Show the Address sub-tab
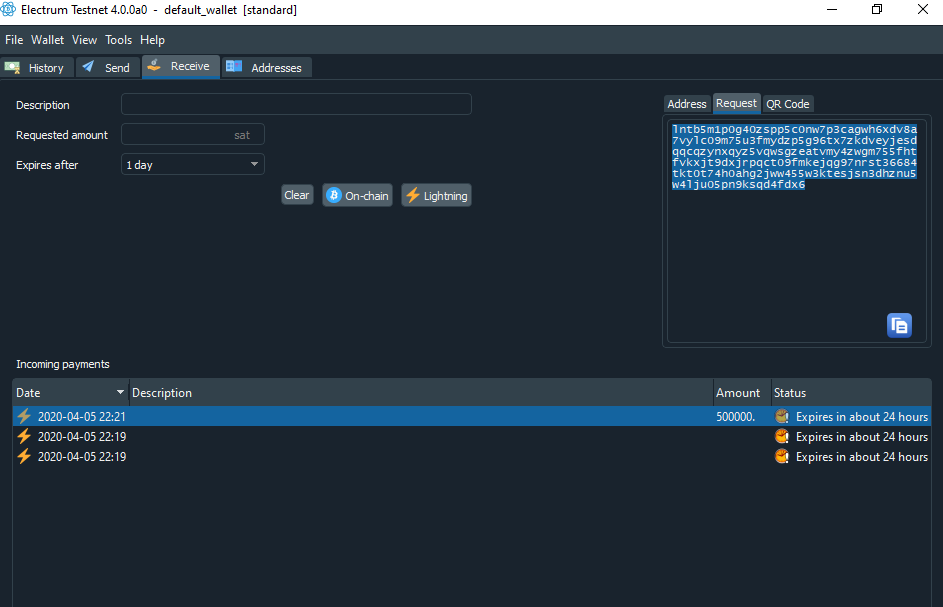This screenshot has width=943, height=607. (x=687, y=104)
